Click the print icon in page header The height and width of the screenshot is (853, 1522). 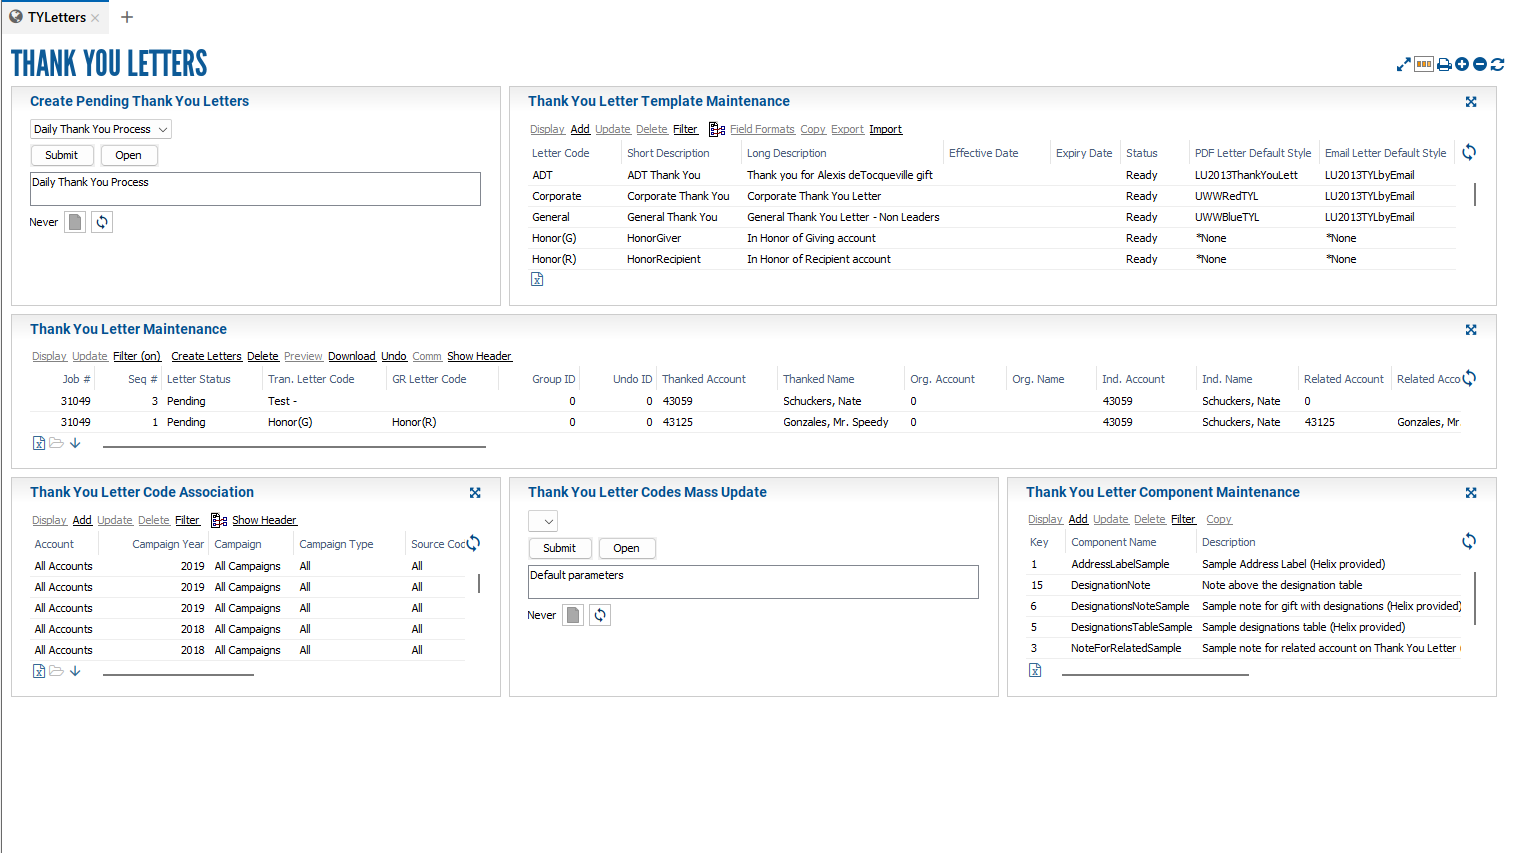tap(1444, 64)
